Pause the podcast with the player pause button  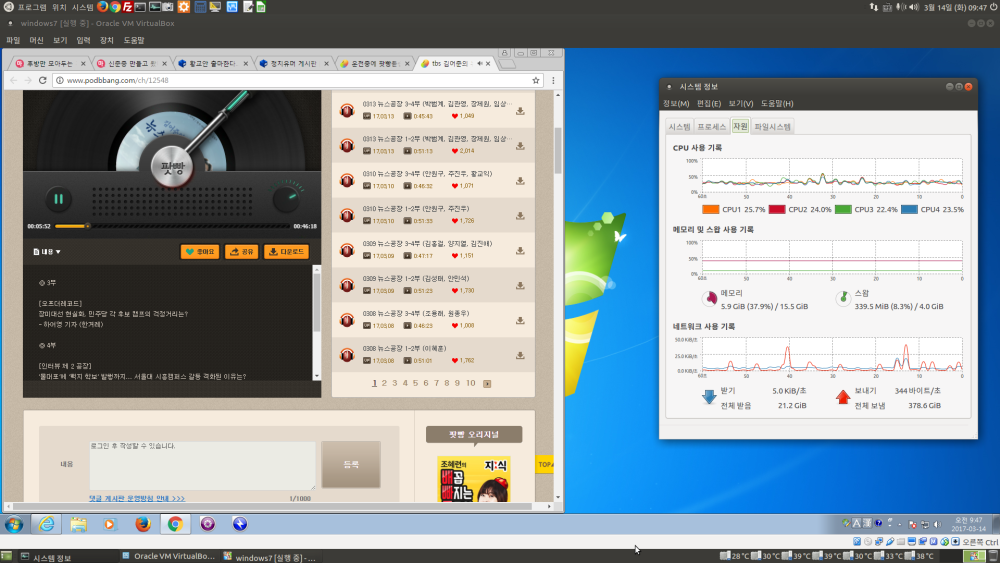58,199
